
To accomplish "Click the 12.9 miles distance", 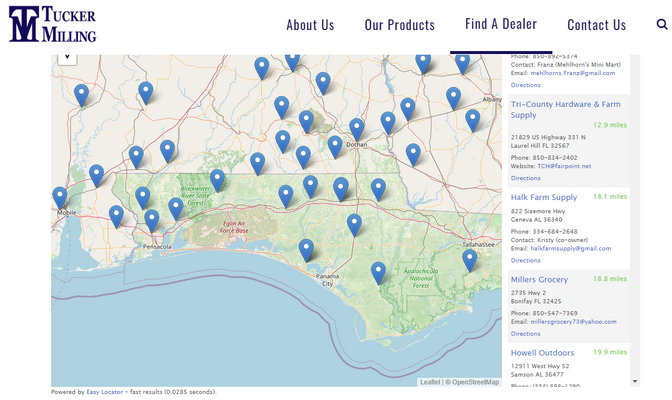I will [x=610, y=125].
